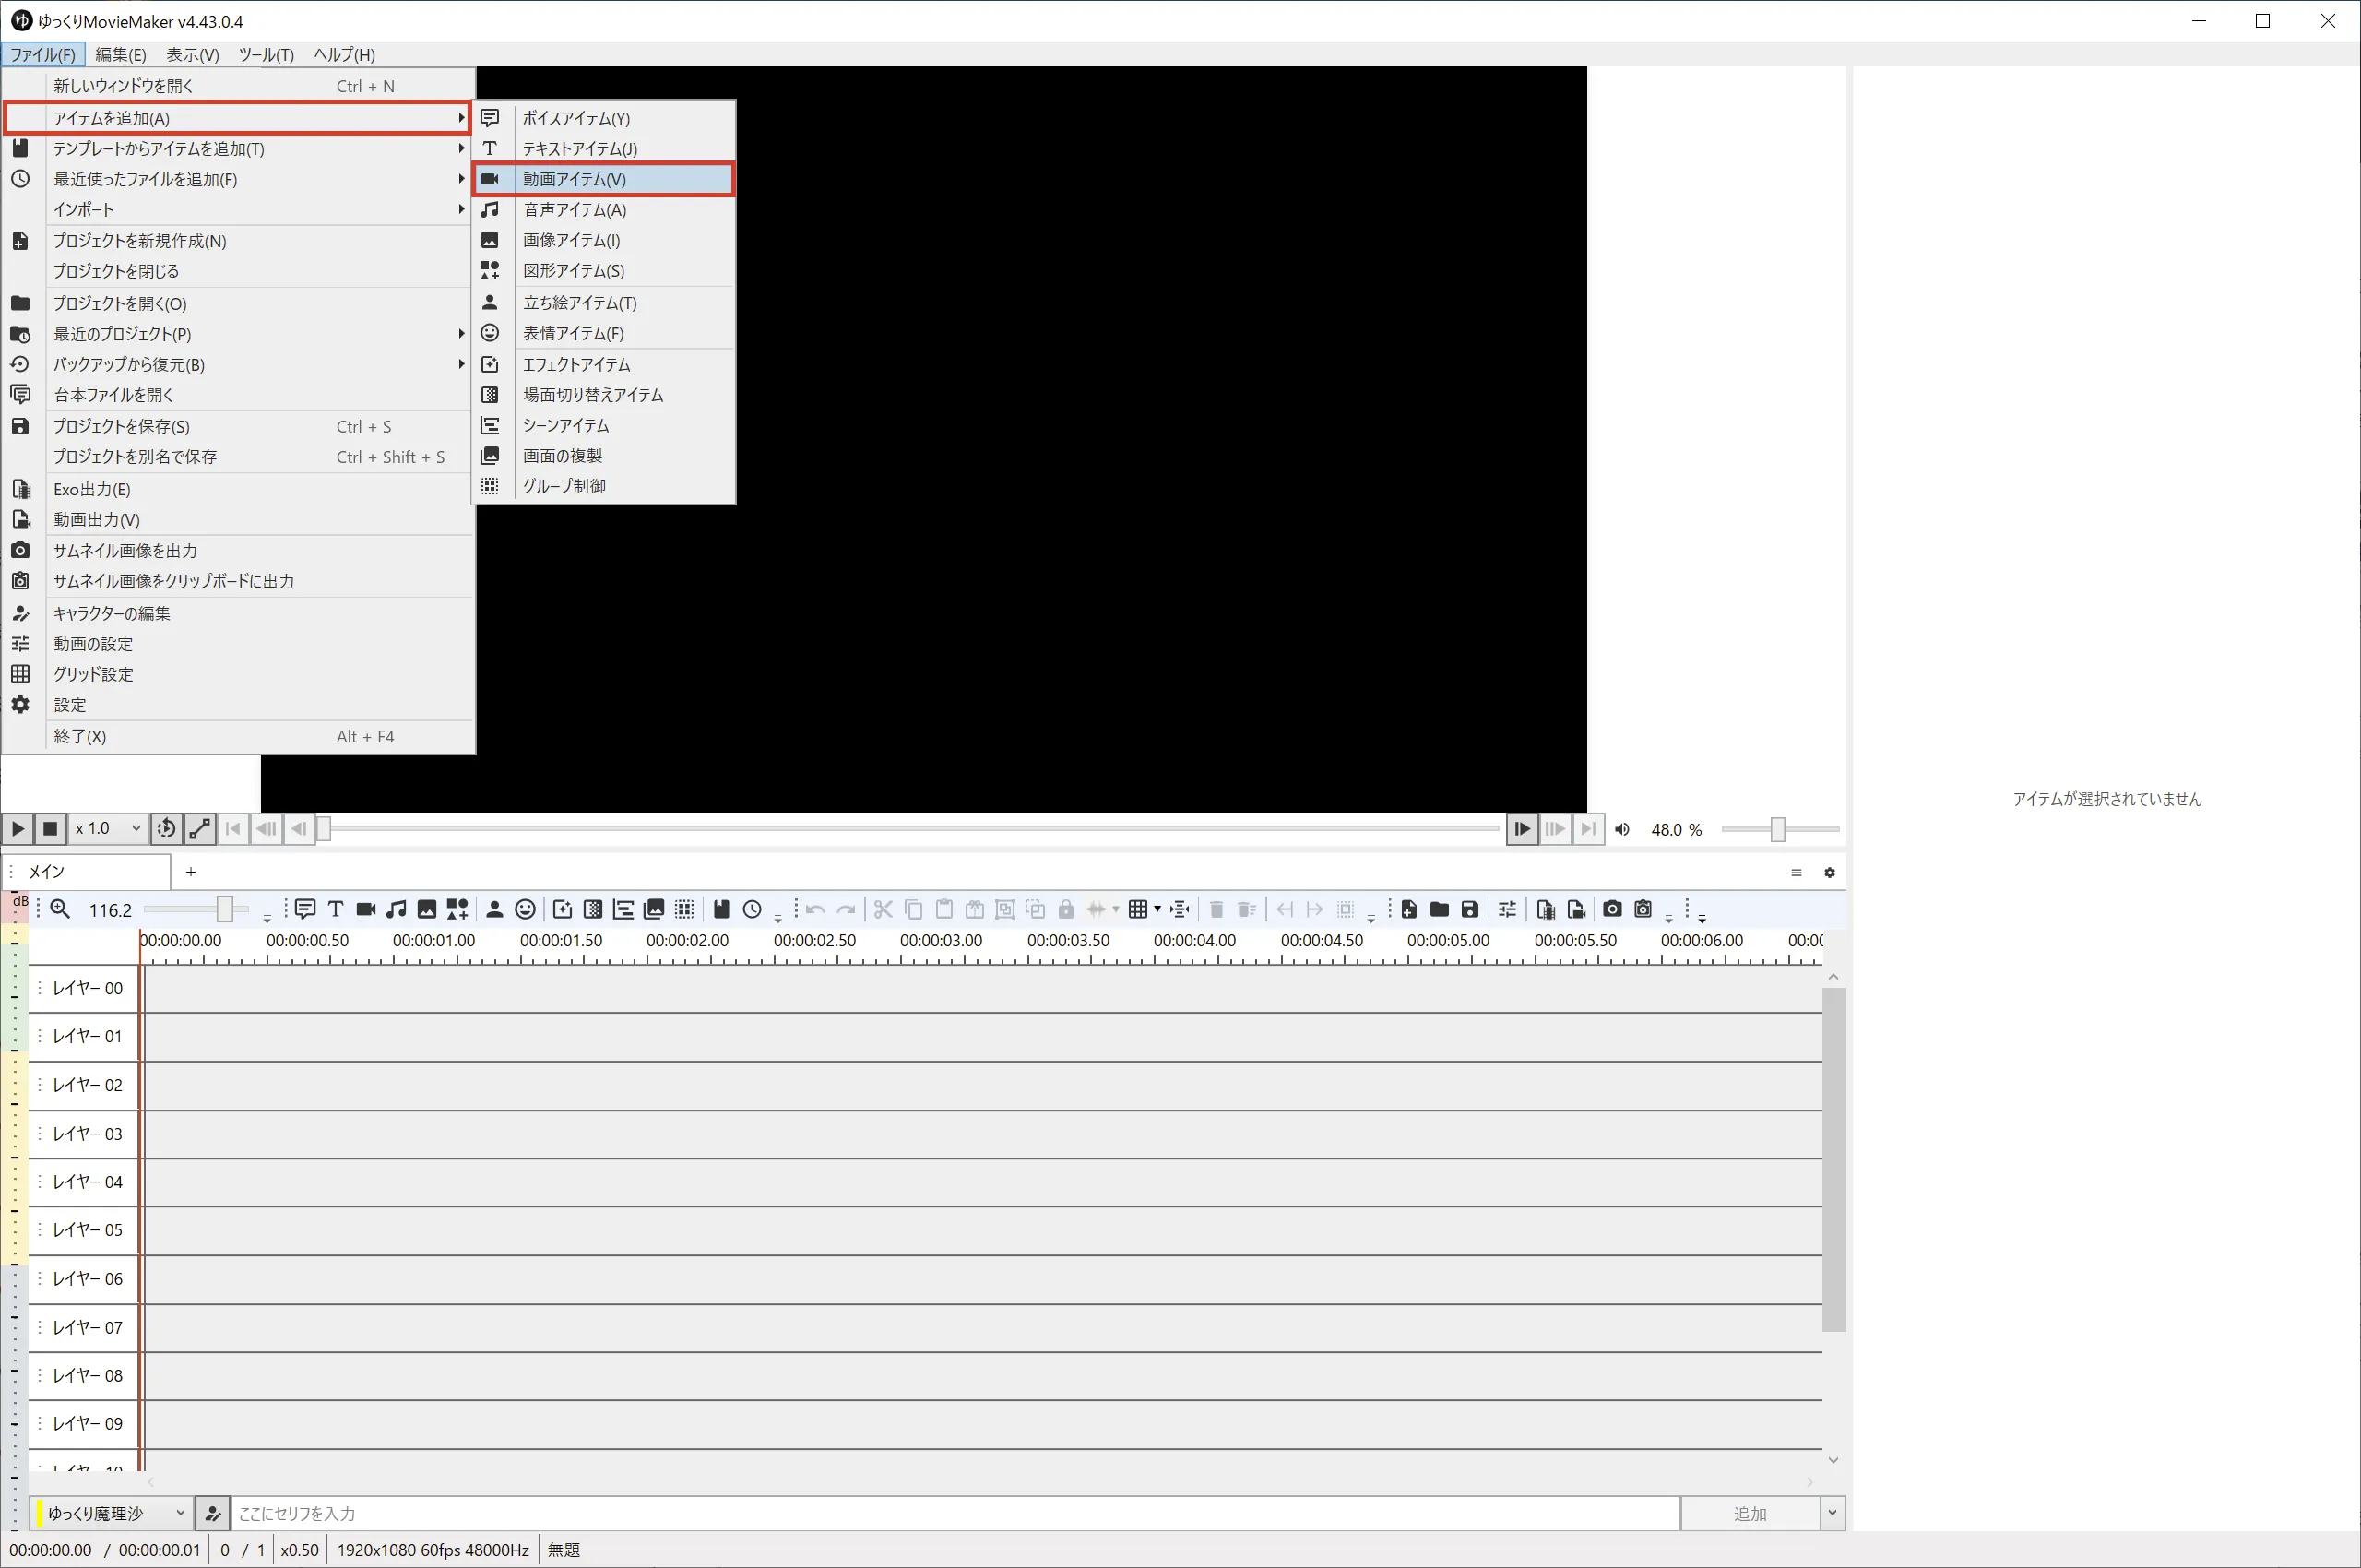This screenshot has height=1568, width=2361.
Task: Click the thumbnail camera icon in timeline toolbar
Action: point(1613,909)
